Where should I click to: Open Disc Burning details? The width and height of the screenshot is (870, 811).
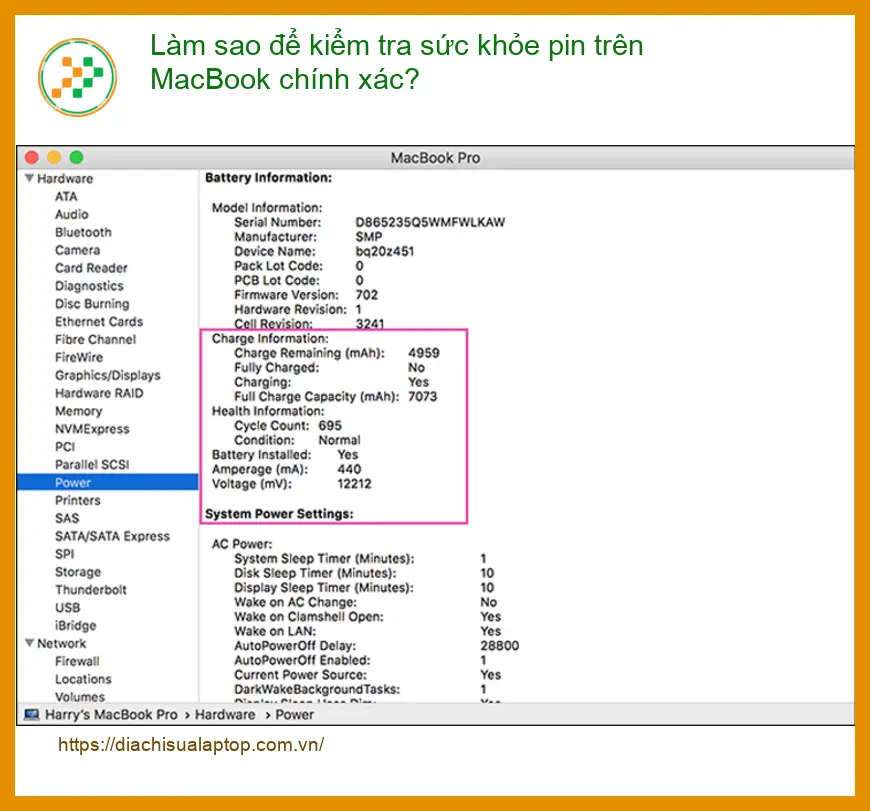pos(92,303)
